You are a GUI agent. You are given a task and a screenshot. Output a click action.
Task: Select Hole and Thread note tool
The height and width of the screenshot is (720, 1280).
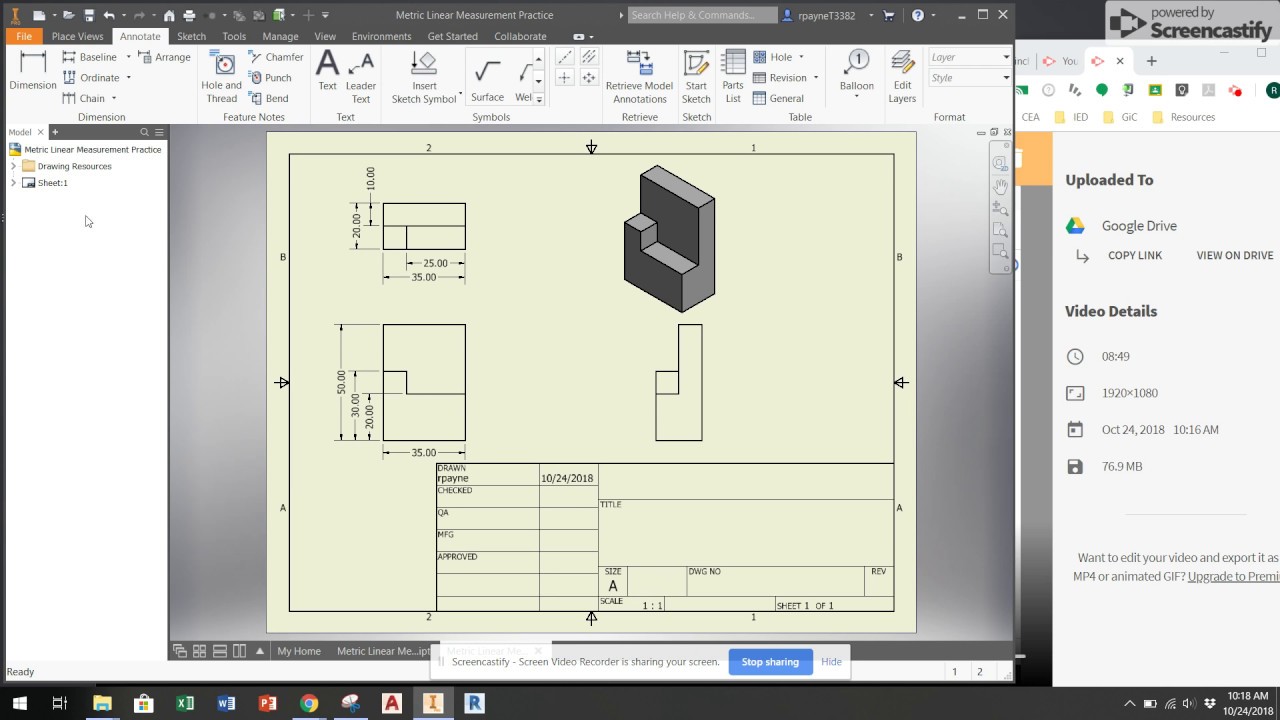pyautogui.click(x=221, y=78)
